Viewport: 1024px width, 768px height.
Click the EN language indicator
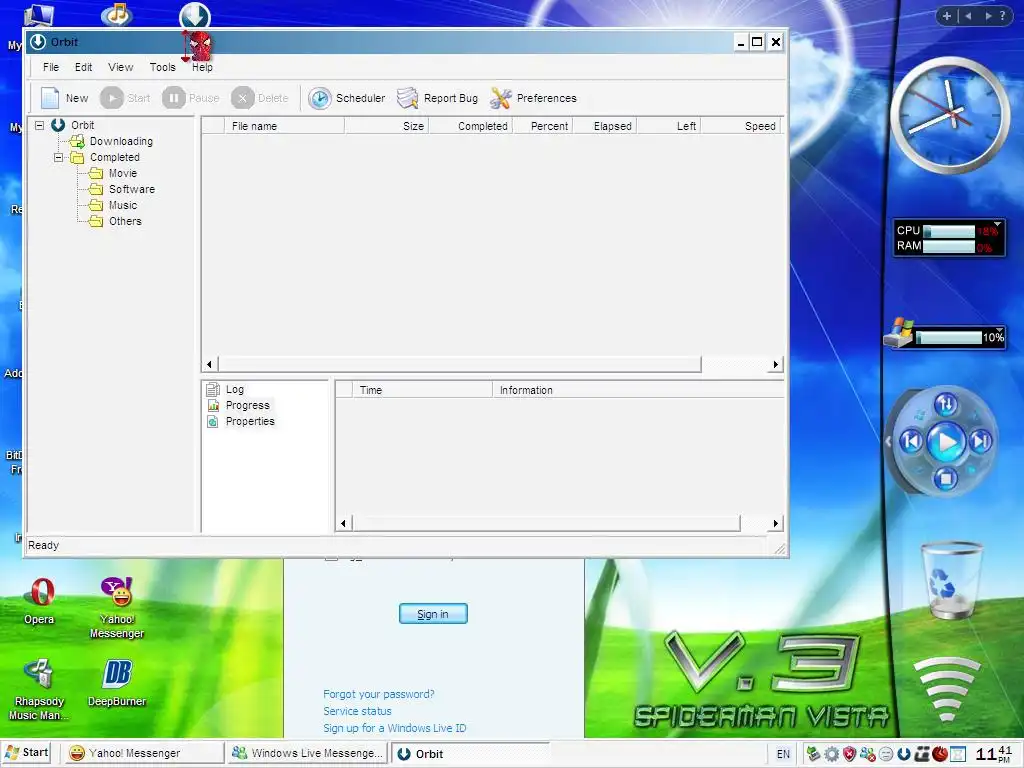(x=783, y=754)
